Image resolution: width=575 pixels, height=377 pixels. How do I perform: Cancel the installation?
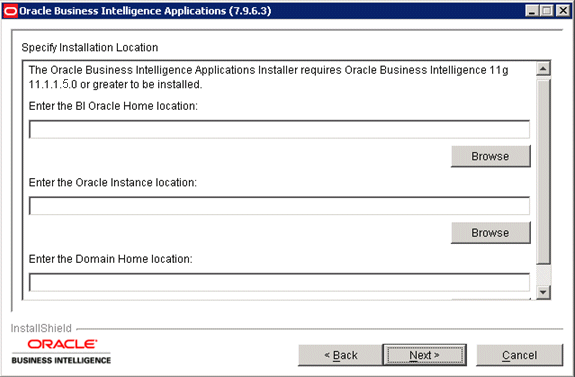click(x=520, y=355)
